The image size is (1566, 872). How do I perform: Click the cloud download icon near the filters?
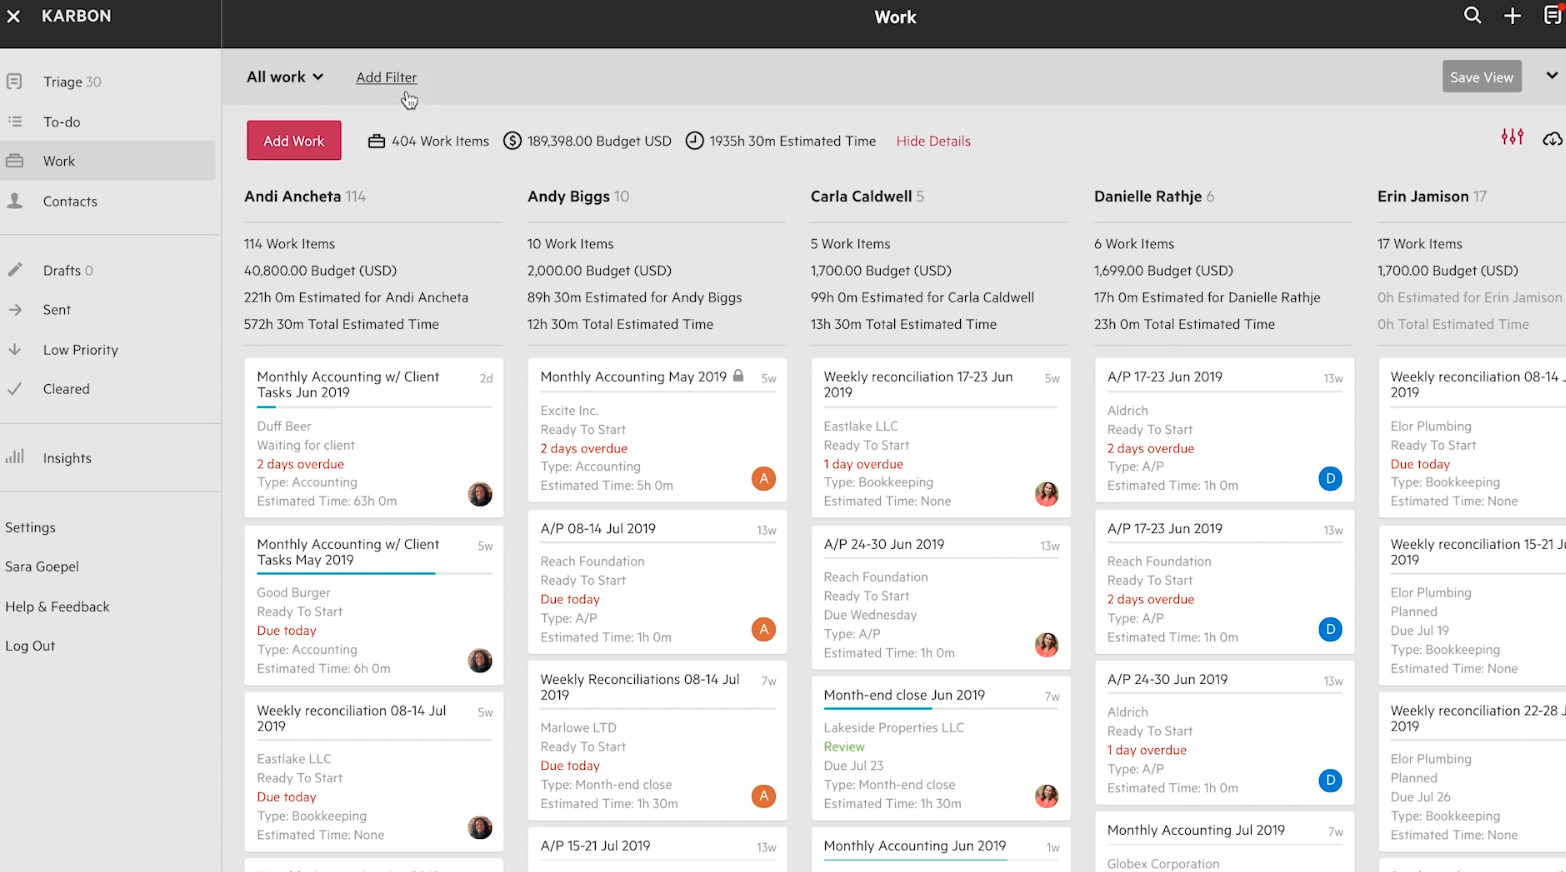[1551, 140]
